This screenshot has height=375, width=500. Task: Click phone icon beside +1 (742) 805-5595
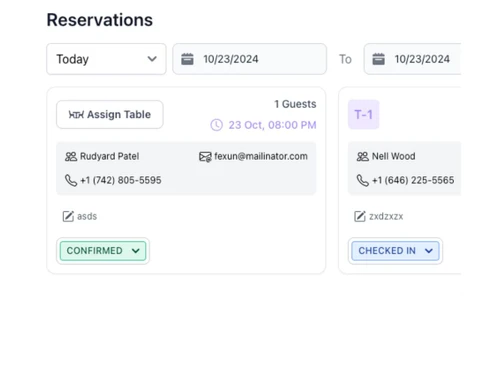[x=71, y=180]
